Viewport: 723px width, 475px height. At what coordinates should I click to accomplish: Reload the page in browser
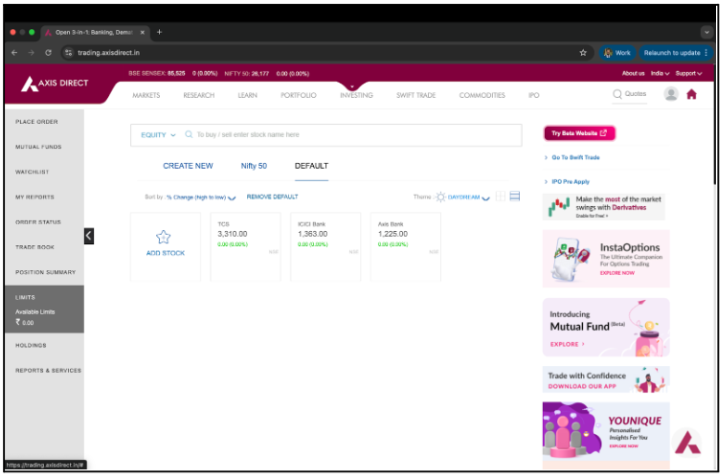tap(48, 52)
